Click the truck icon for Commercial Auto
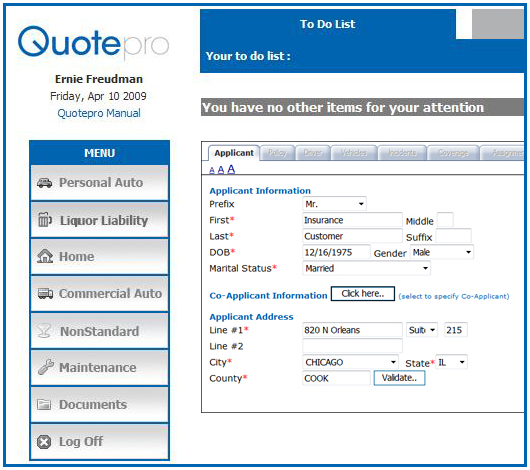The height and width of the screenshot is (470, 530). coord(45,293)
